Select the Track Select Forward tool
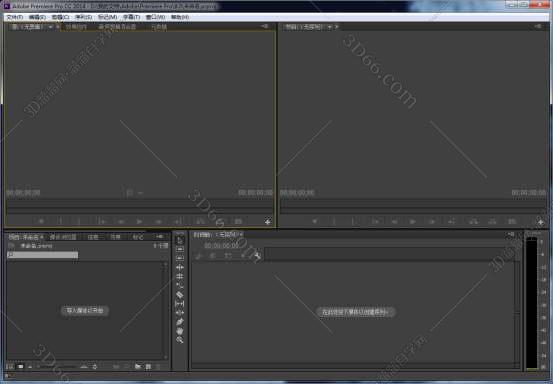553x384 pixels. [x=180, y=250]
